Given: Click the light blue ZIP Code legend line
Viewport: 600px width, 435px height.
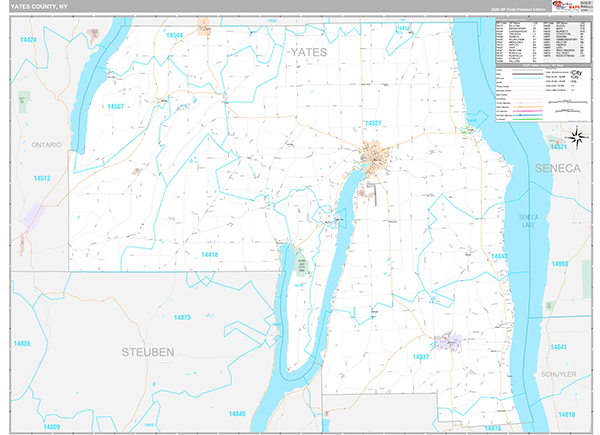Looking at the screenshot, I should point(528,78).
